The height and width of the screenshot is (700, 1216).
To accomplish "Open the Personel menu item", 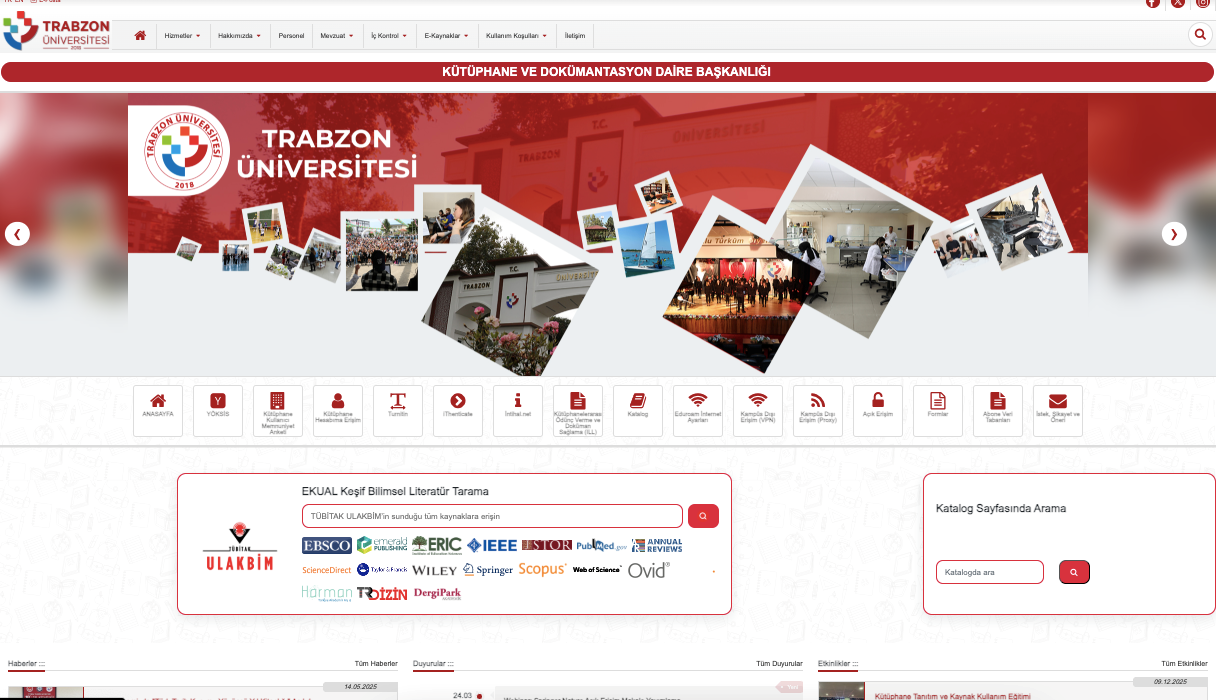I will pos(291,35).
